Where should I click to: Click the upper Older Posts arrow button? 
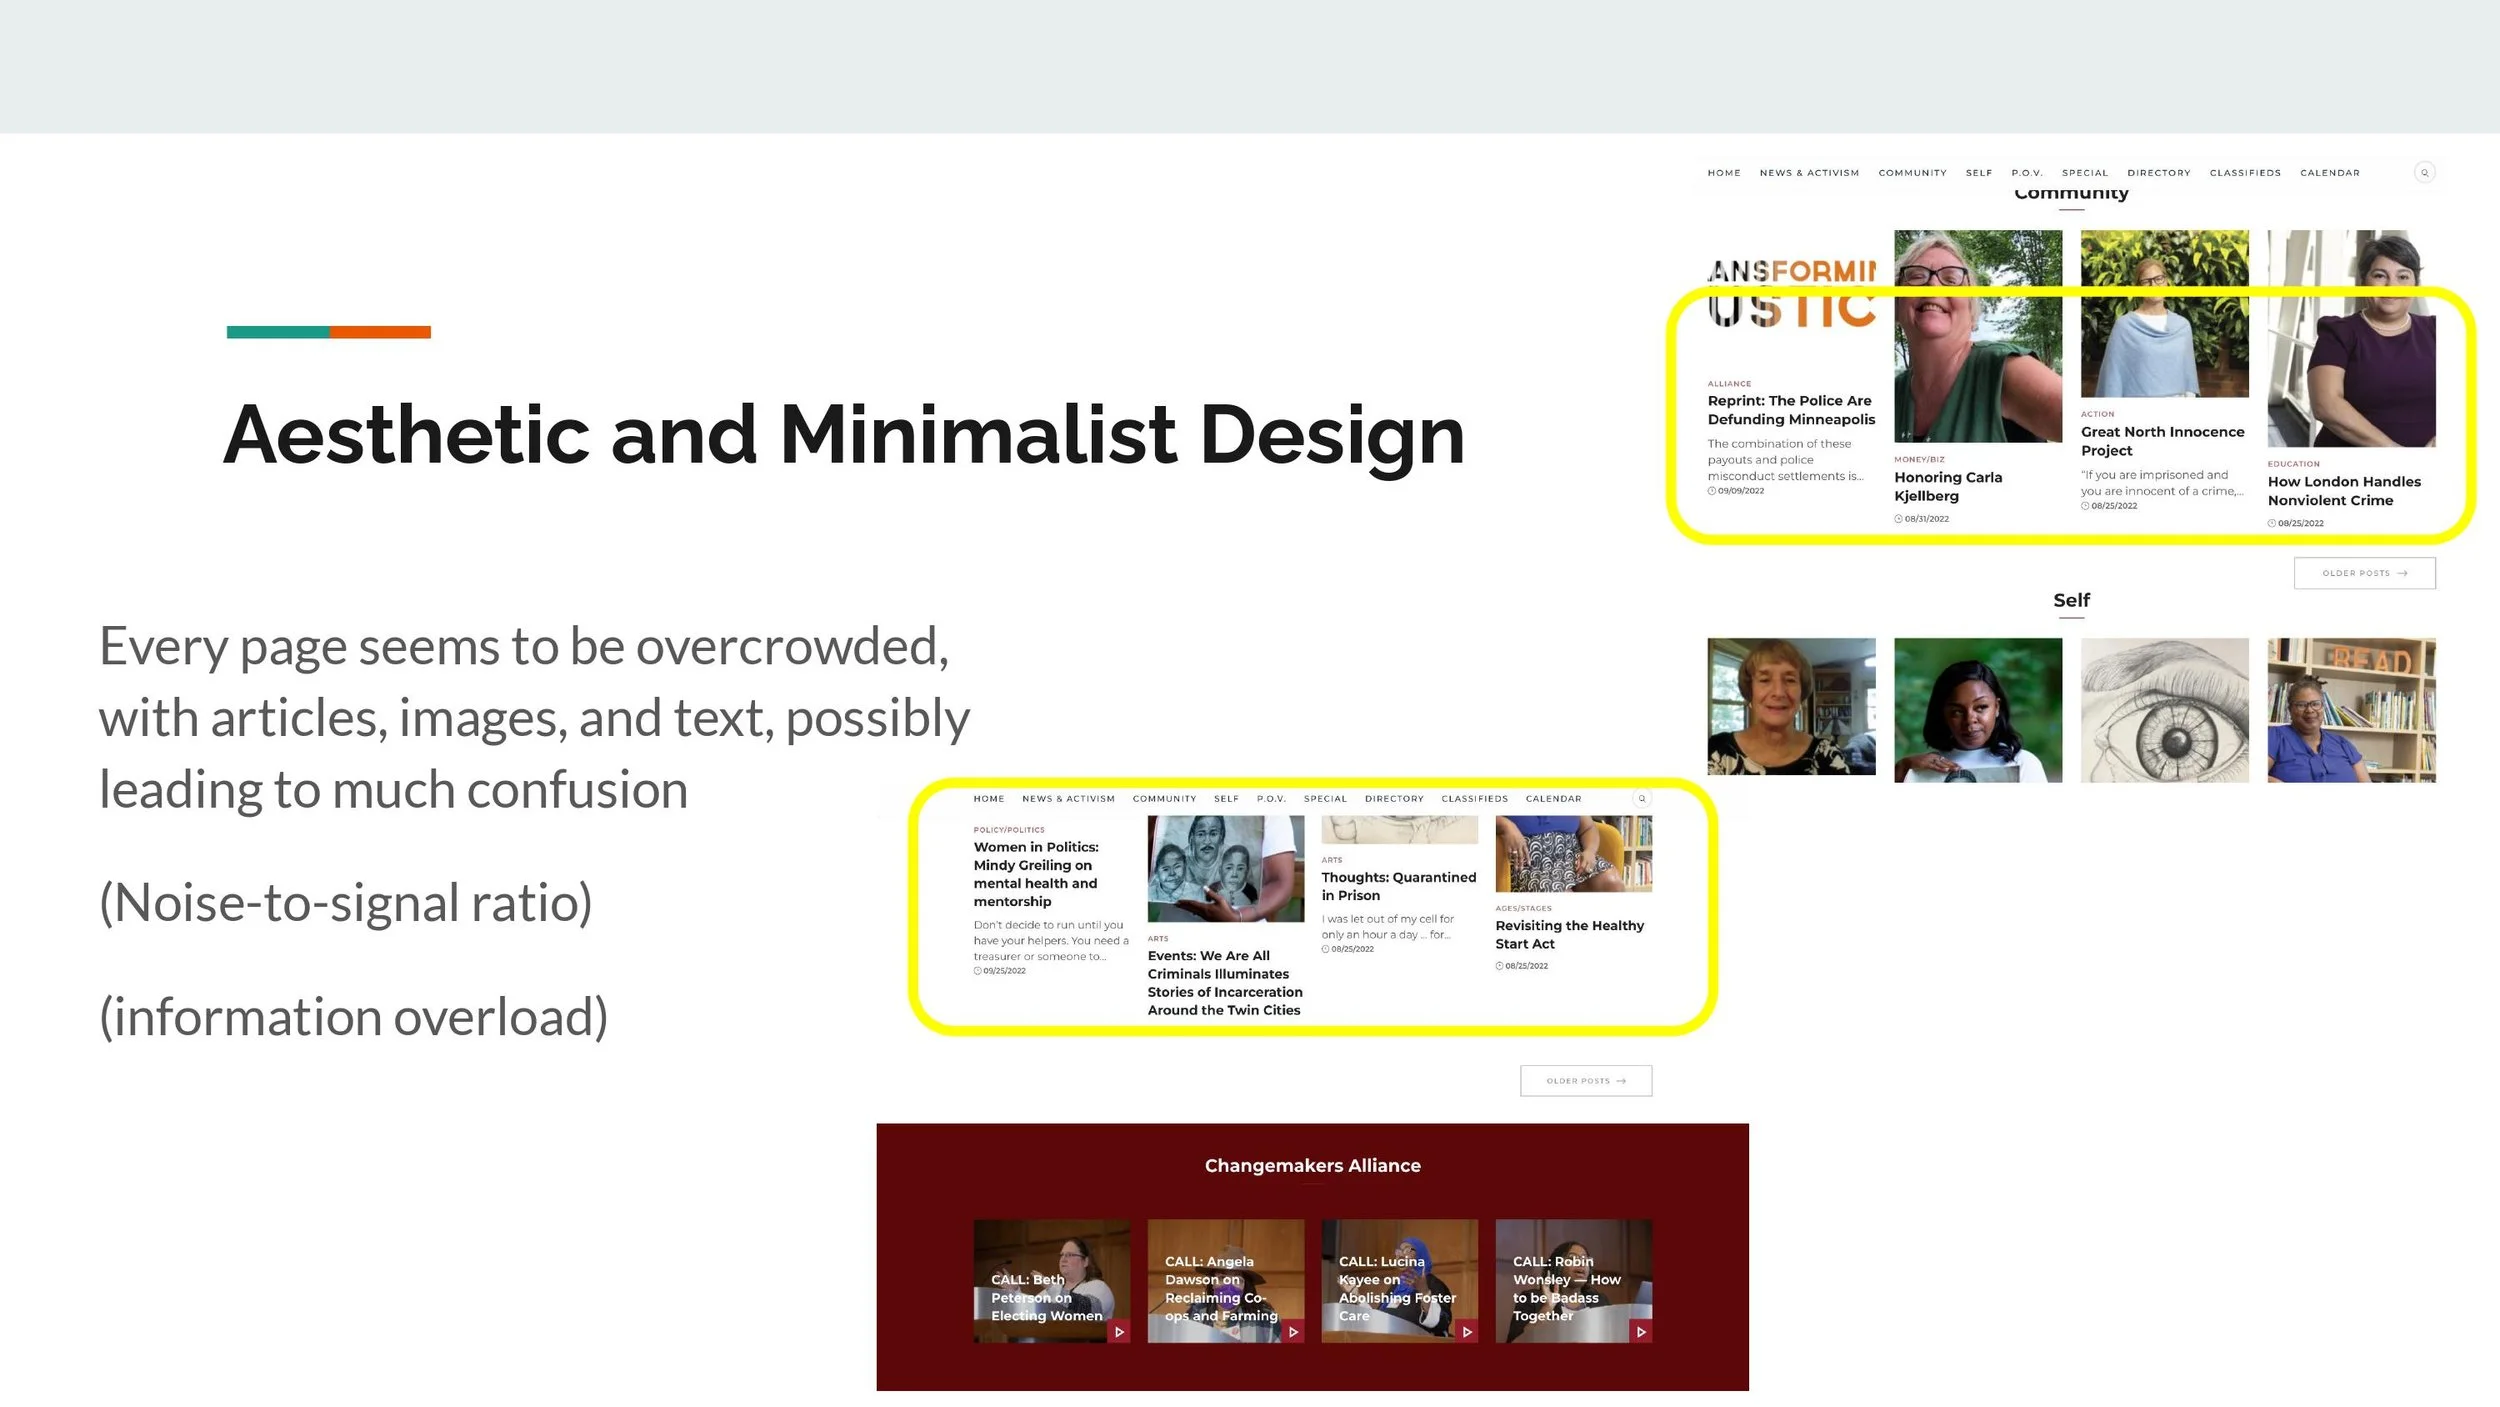point(2364,573)
